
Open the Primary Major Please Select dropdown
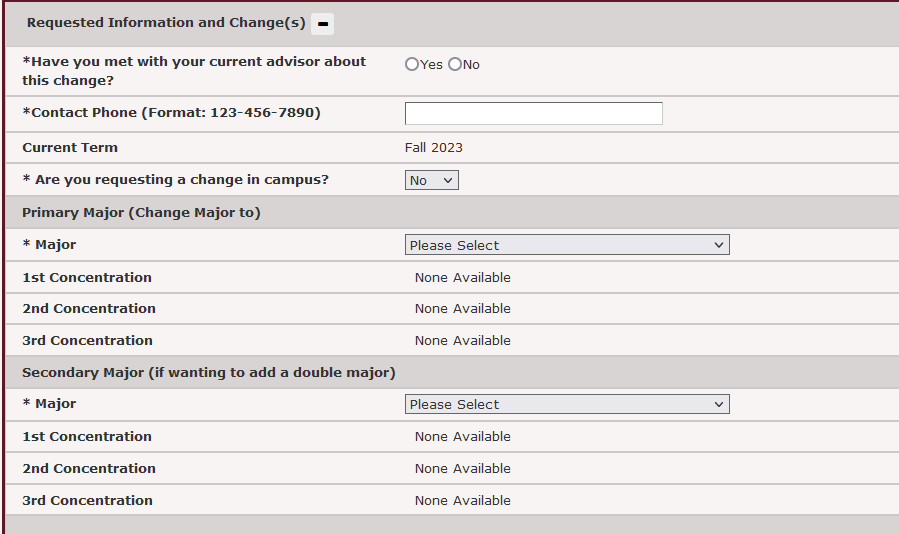point(567,245)
